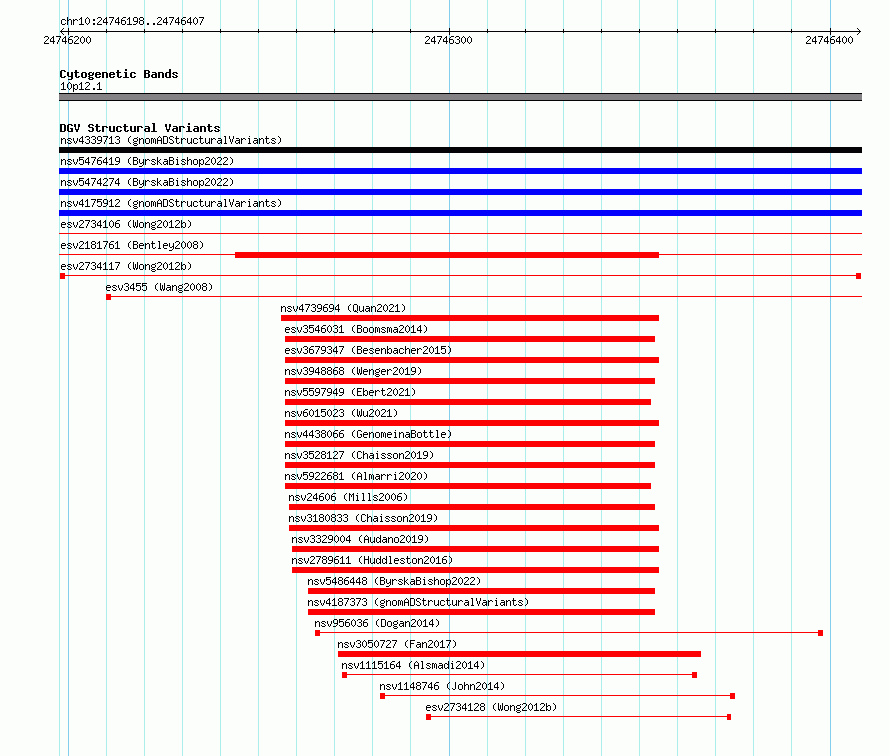This screenshot has height=756, width=890.
Task: Click nsv4438066 GenomeinaBottle label
Action: click(368, 434)
